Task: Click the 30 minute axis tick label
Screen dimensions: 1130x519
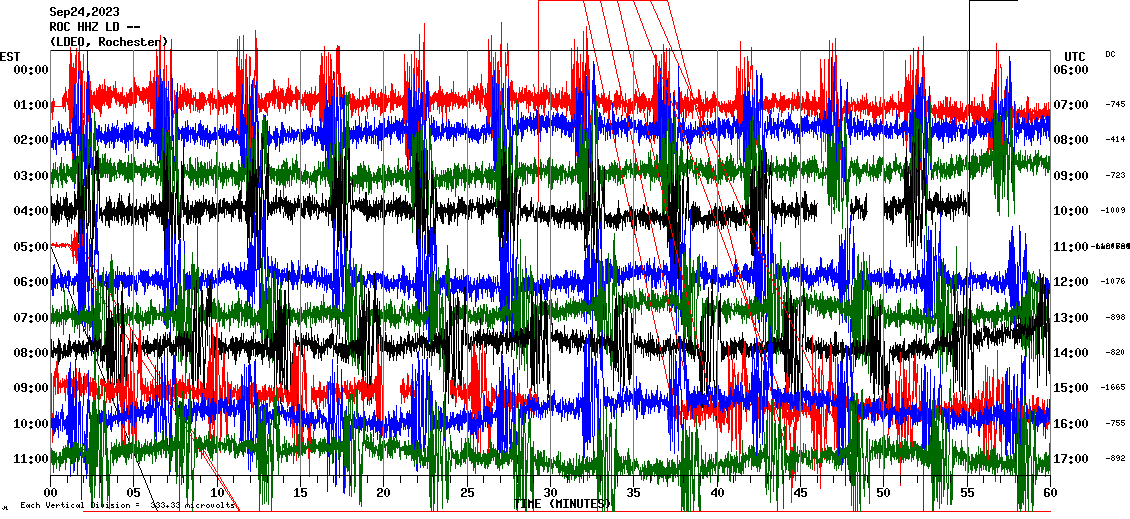Action: (x=550, y=493)
